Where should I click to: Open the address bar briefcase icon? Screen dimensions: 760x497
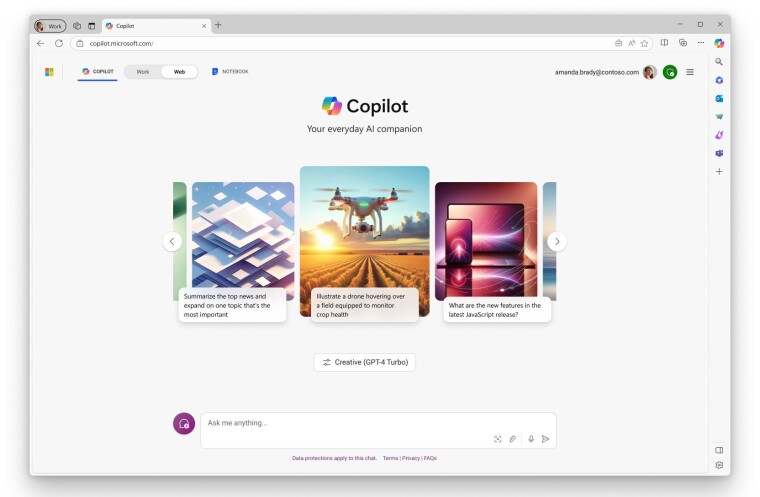coord(618,43)
